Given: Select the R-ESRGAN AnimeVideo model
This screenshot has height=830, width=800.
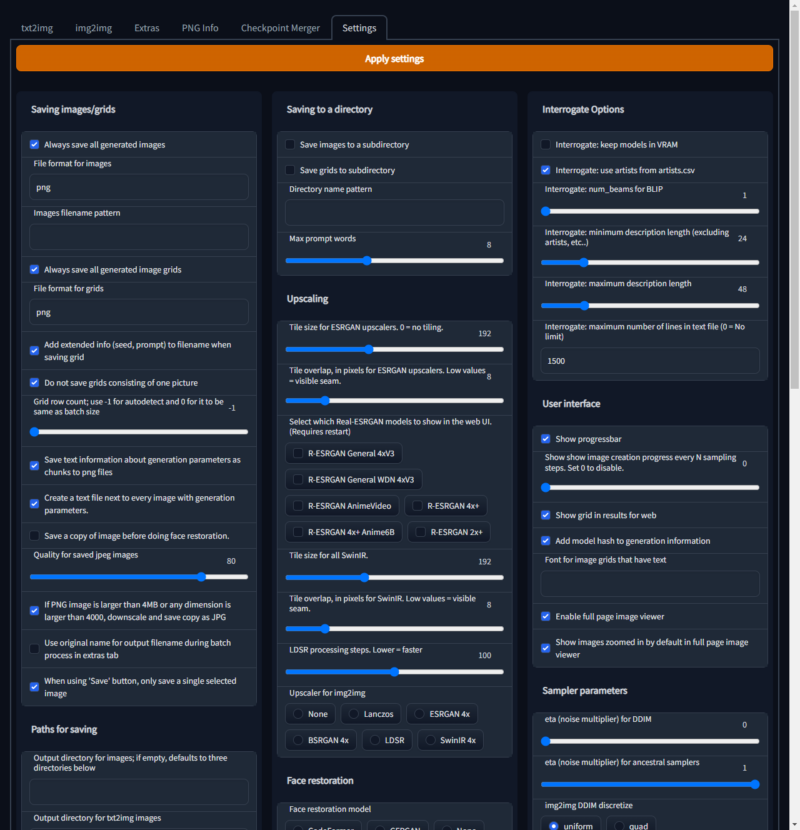Looking at the screenshot, I should 342,506.
